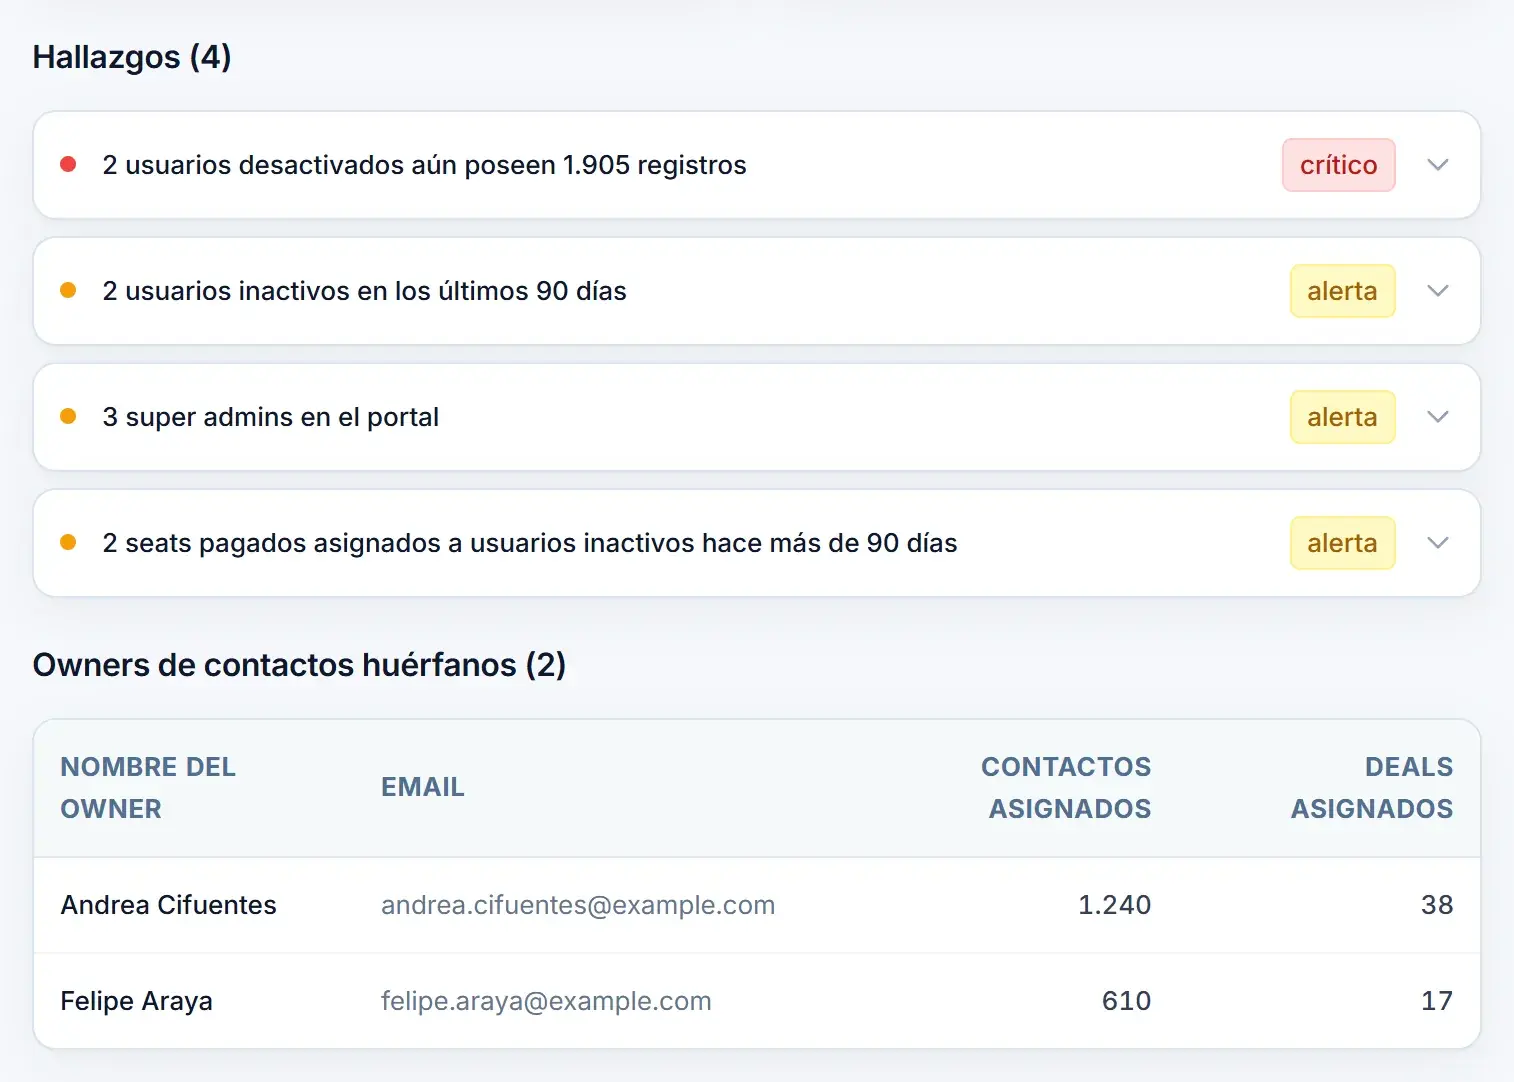Click the 'NOMBRE DEL OWNER' column header
This screenshot has width=1514, height=1082.
(148, 788)
